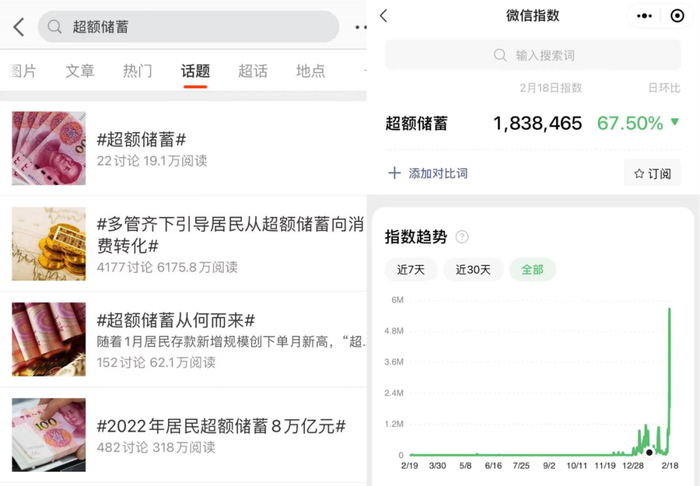Click 482讨论 318万阅读 stats text
Screen dimensions: 700x486
click(156, 447)
